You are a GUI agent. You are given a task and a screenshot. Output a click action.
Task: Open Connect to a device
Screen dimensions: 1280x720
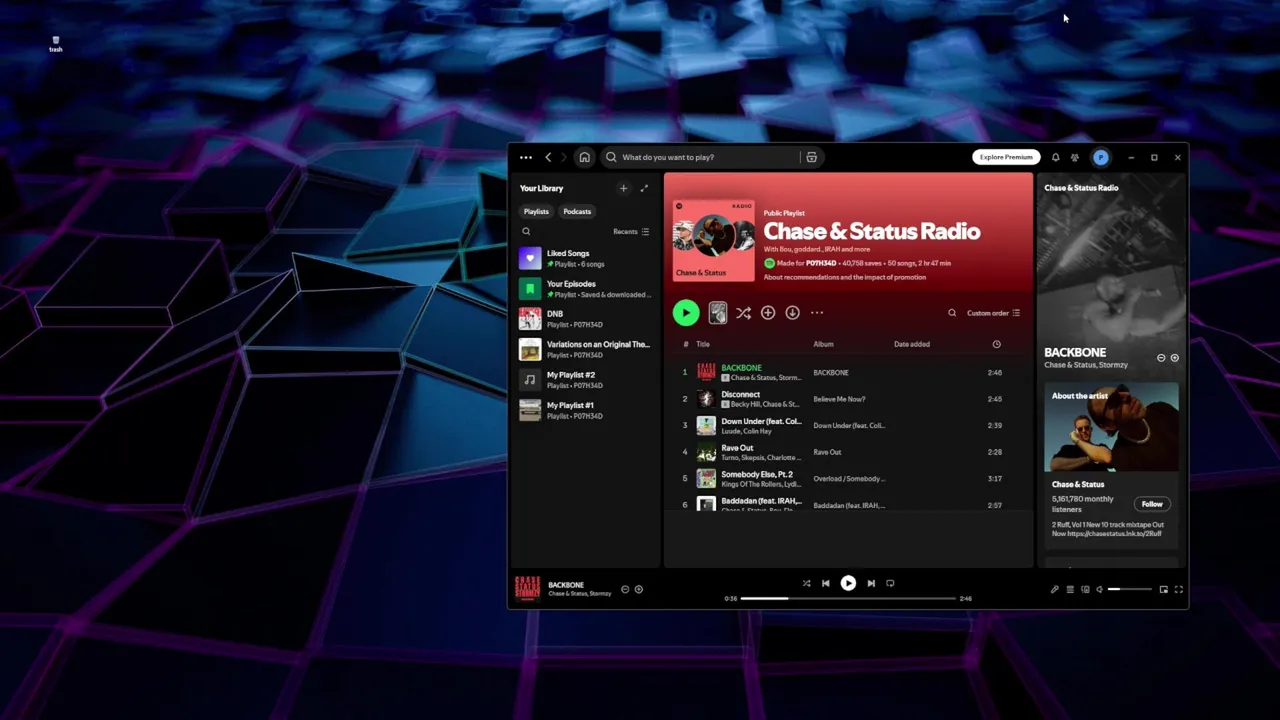[x=1085, y=589]
